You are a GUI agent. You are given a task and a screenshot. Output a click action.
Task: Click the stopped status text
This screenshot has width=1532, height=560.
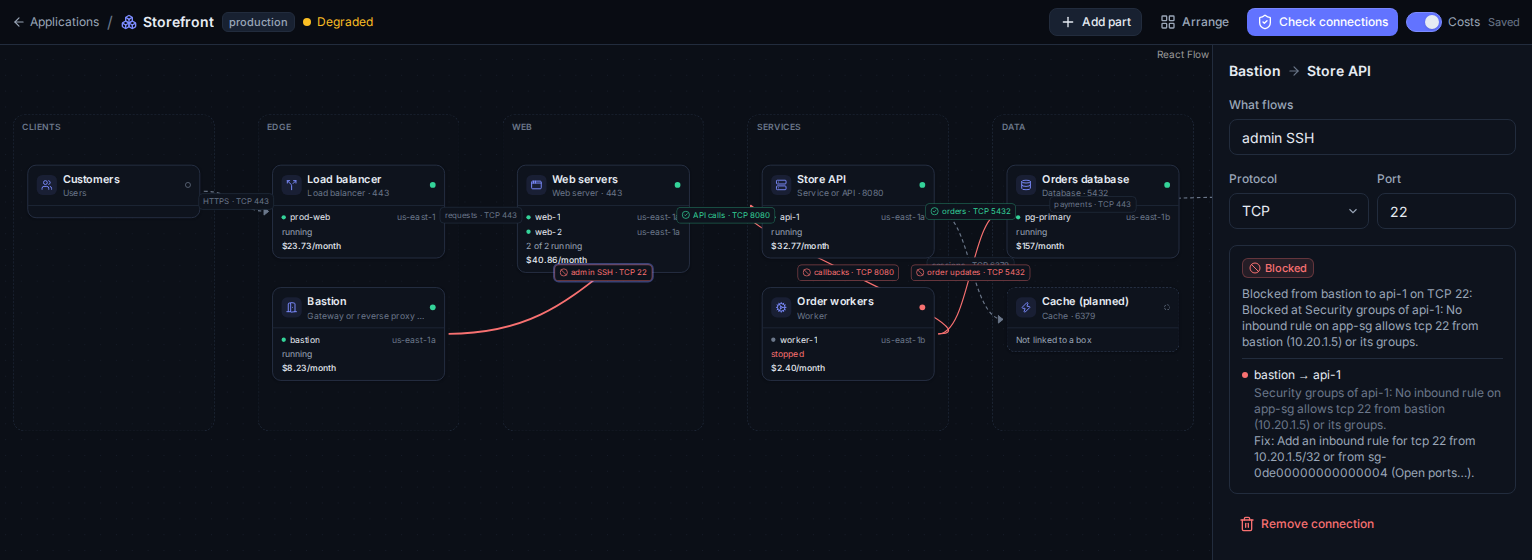point(788,354)
